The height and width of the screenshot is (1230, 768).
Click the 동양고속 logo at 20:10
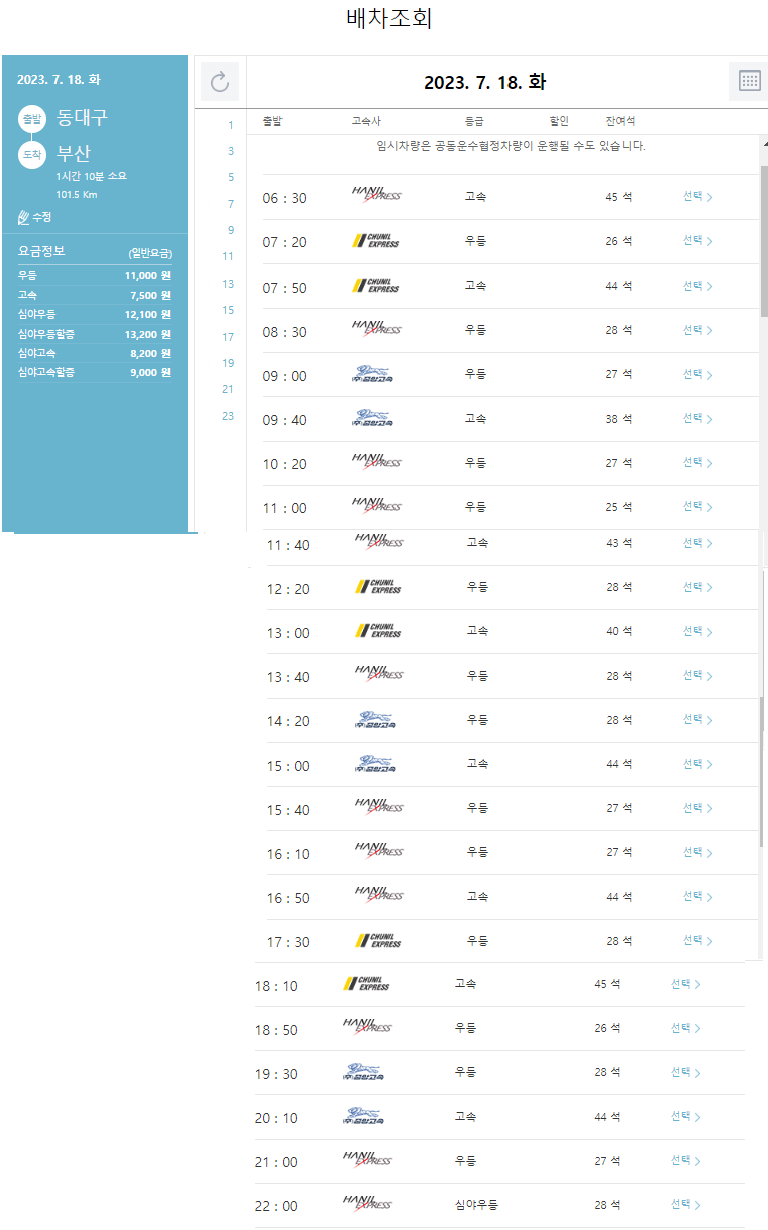click(361, 1116)
